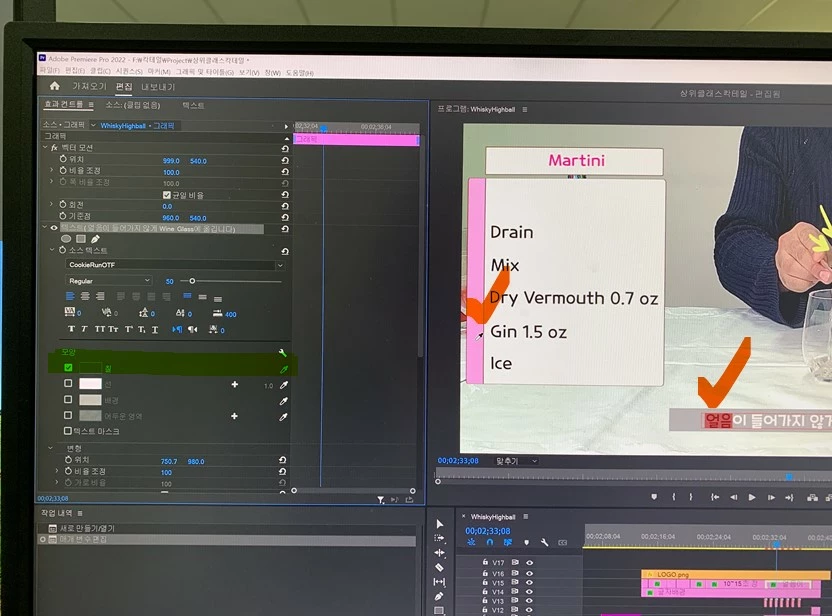Enable the 텍스트 마스크 checkbox
The width and height of the screenshot is (832, 616).
[68, 430]
